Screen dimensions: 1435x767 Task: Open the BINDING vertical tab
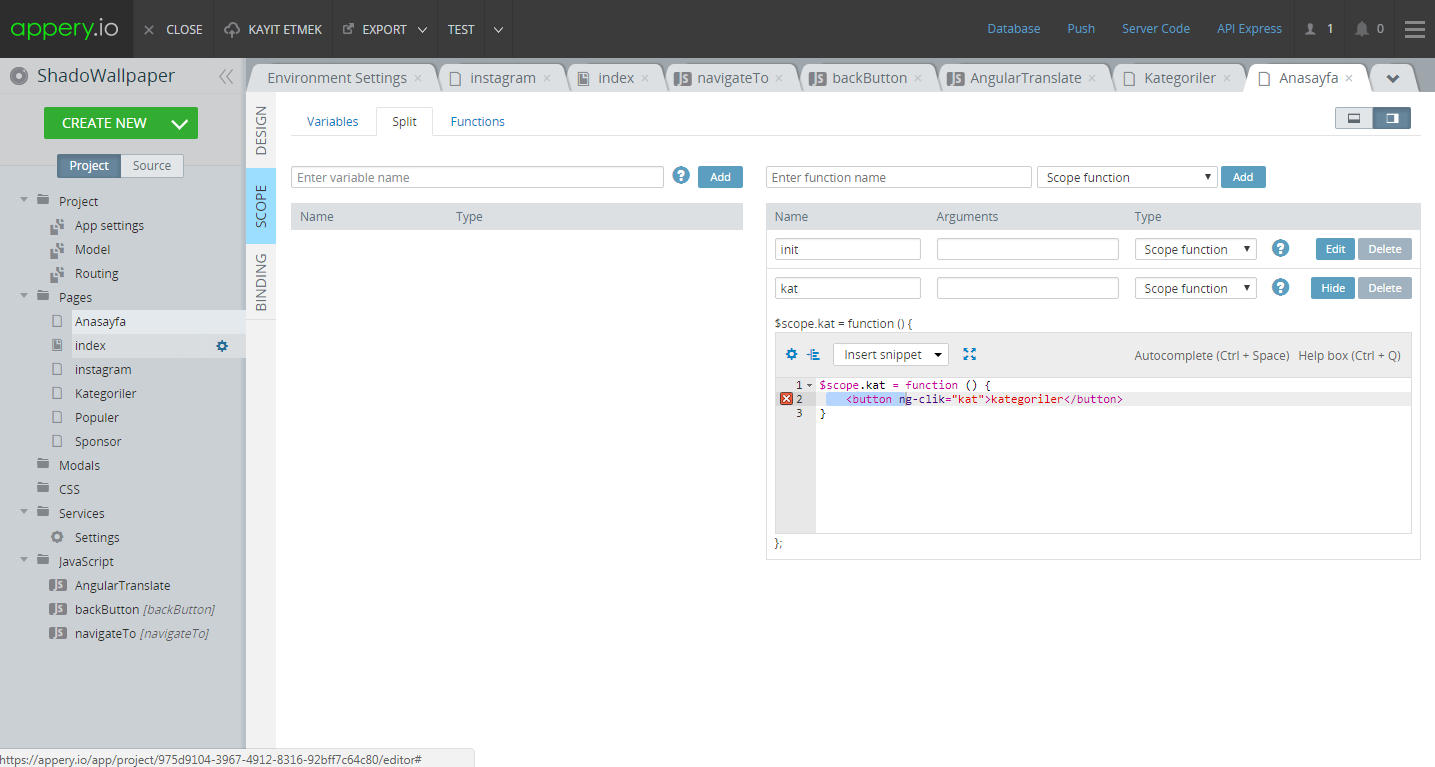pyautogui.click(x=261, y=282)
